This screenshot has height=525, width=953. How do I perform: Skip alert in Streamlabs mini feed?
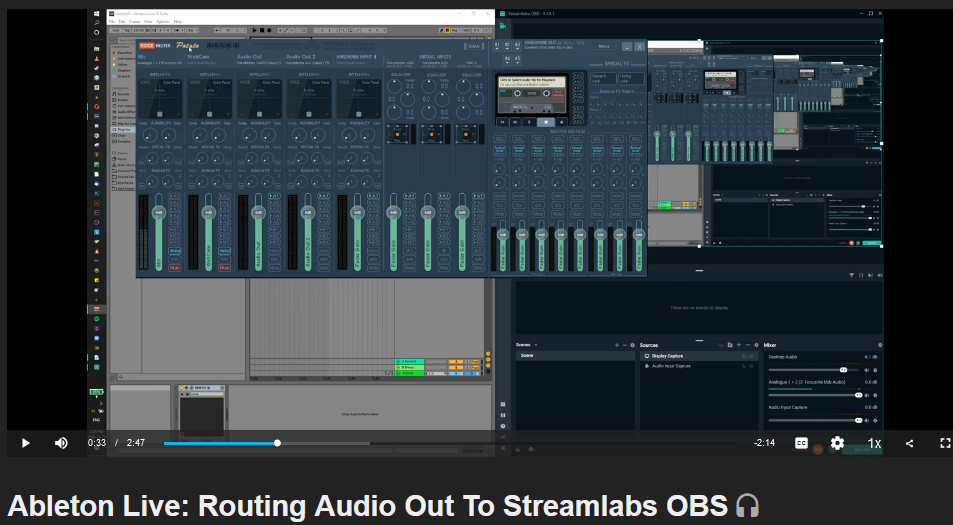tap(870, 275)
